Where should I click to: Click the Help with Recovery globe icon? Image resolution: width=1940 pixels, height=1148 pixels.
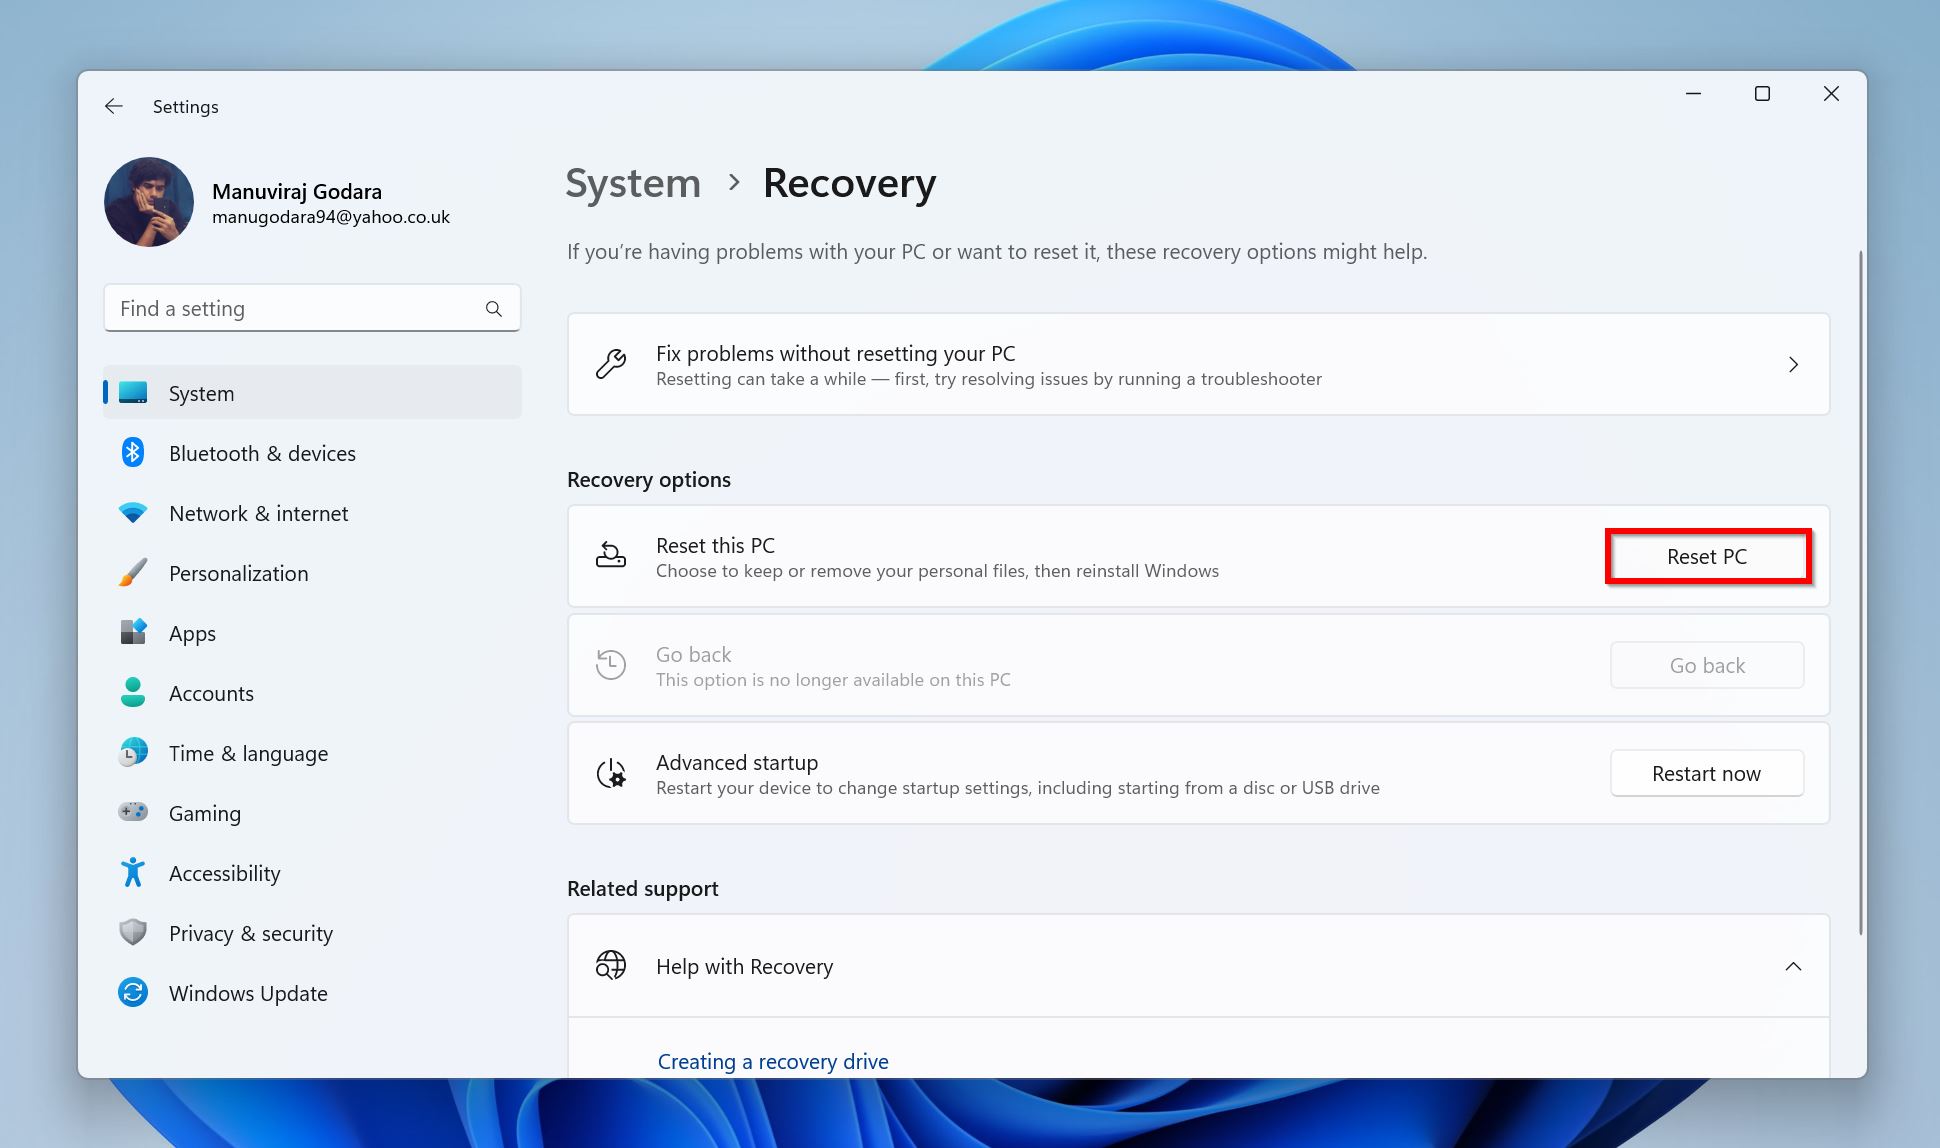pos(611,965)
